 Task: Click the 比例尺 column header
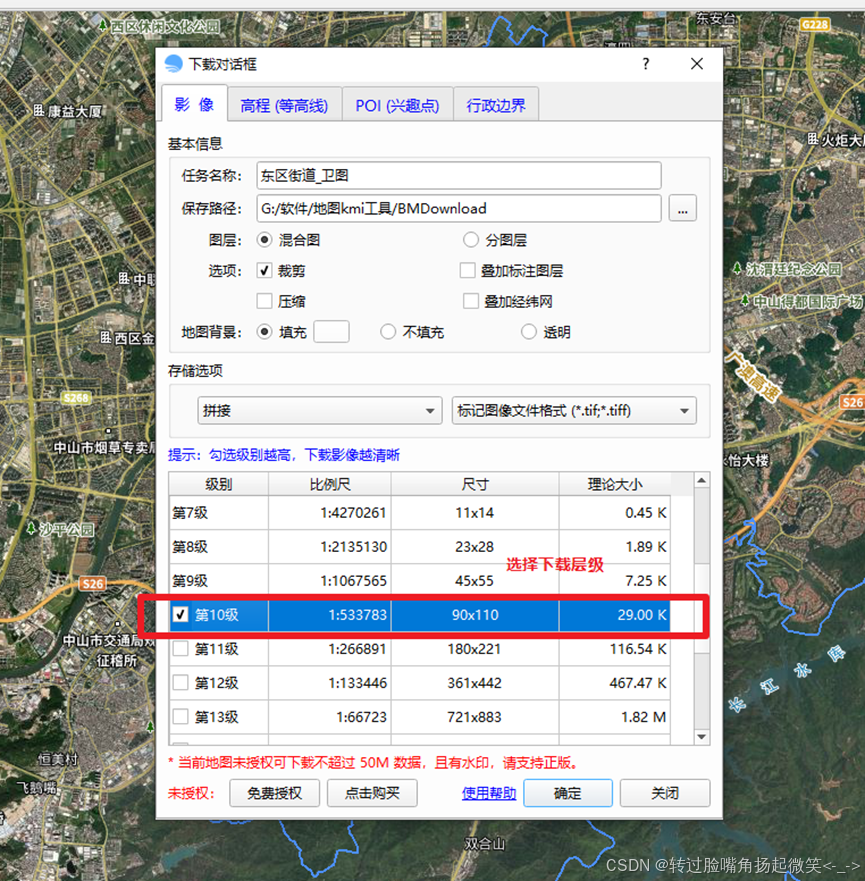click(x=330, y=484)
